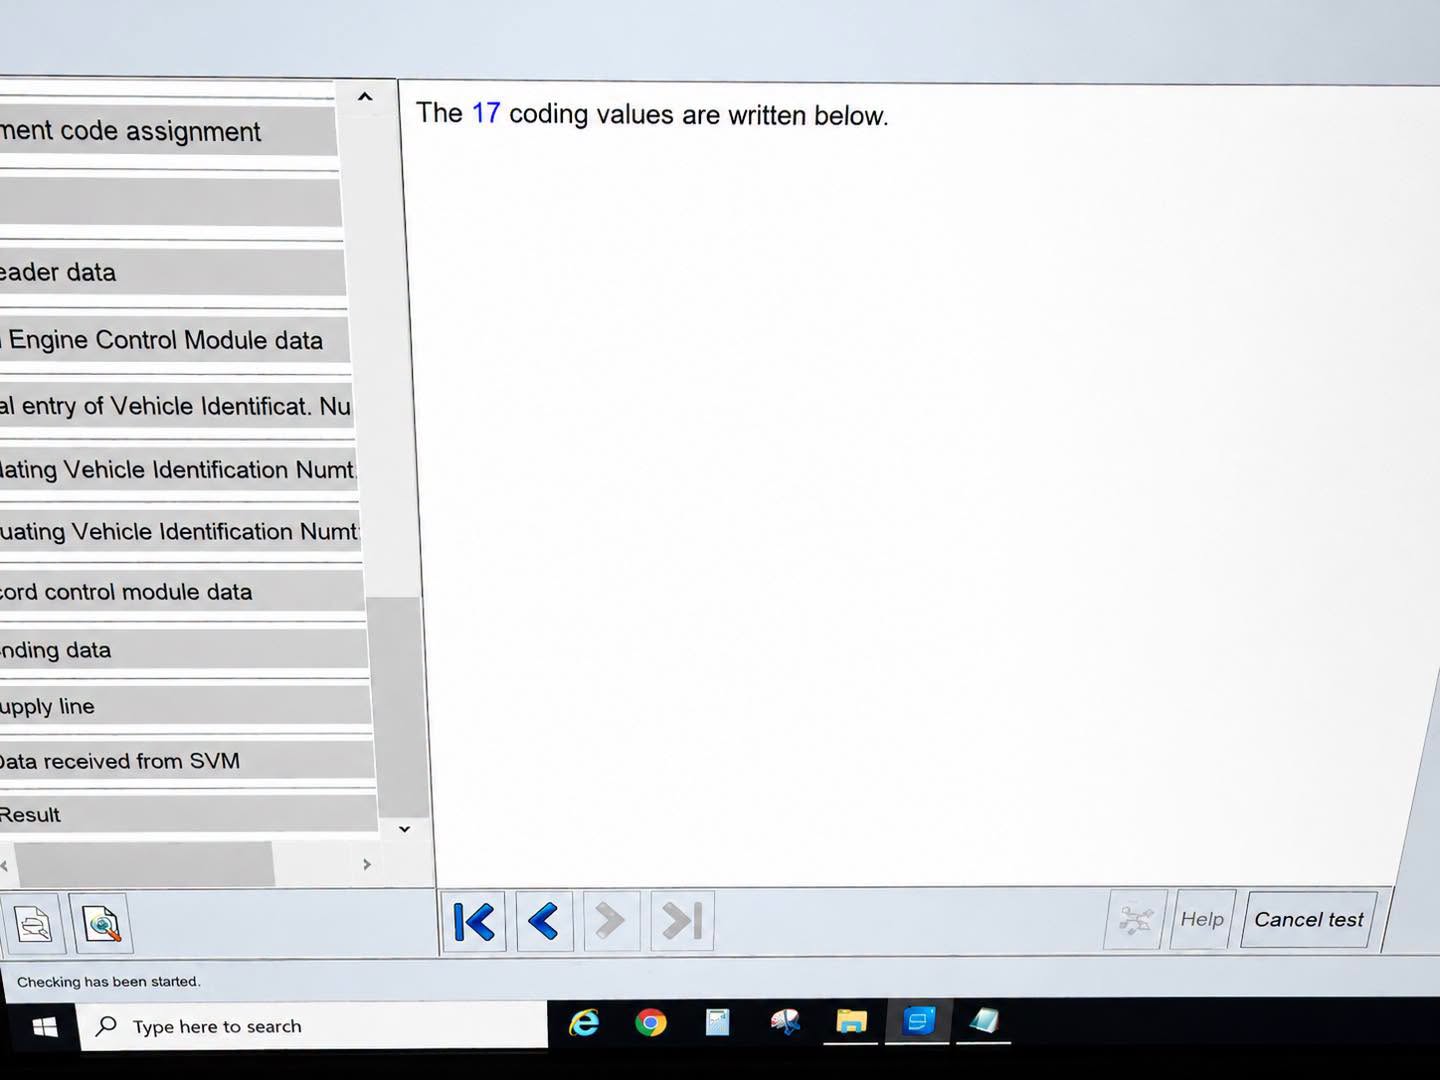Open the red-and-white app icon left of File Explorer
1440x1080 pixels.
click(785, 1021)
